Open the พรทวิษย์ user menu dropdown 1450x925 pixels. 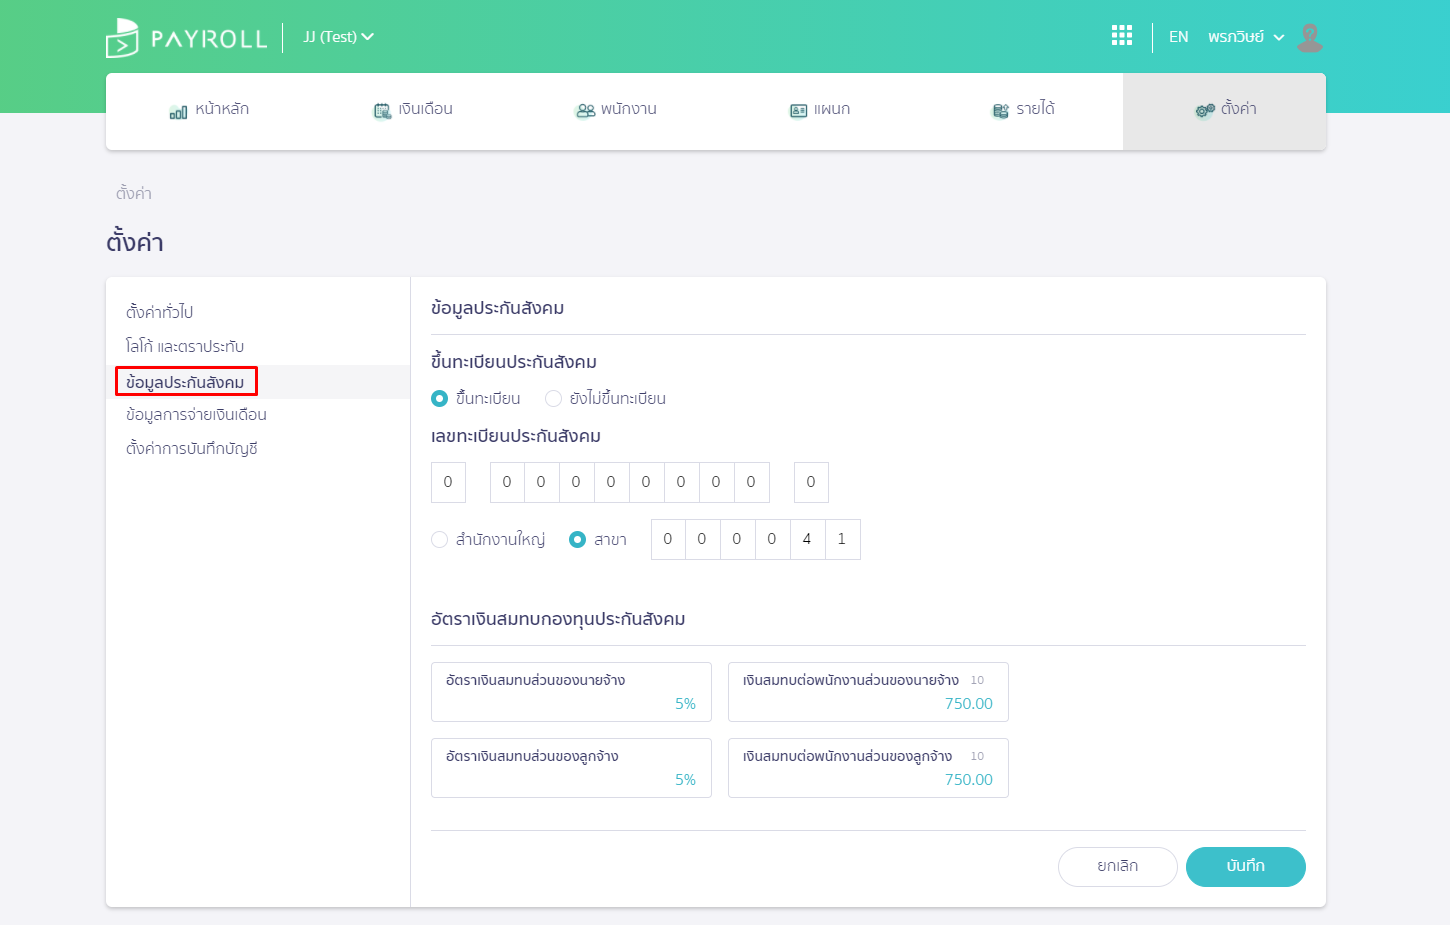point(1245,37)
